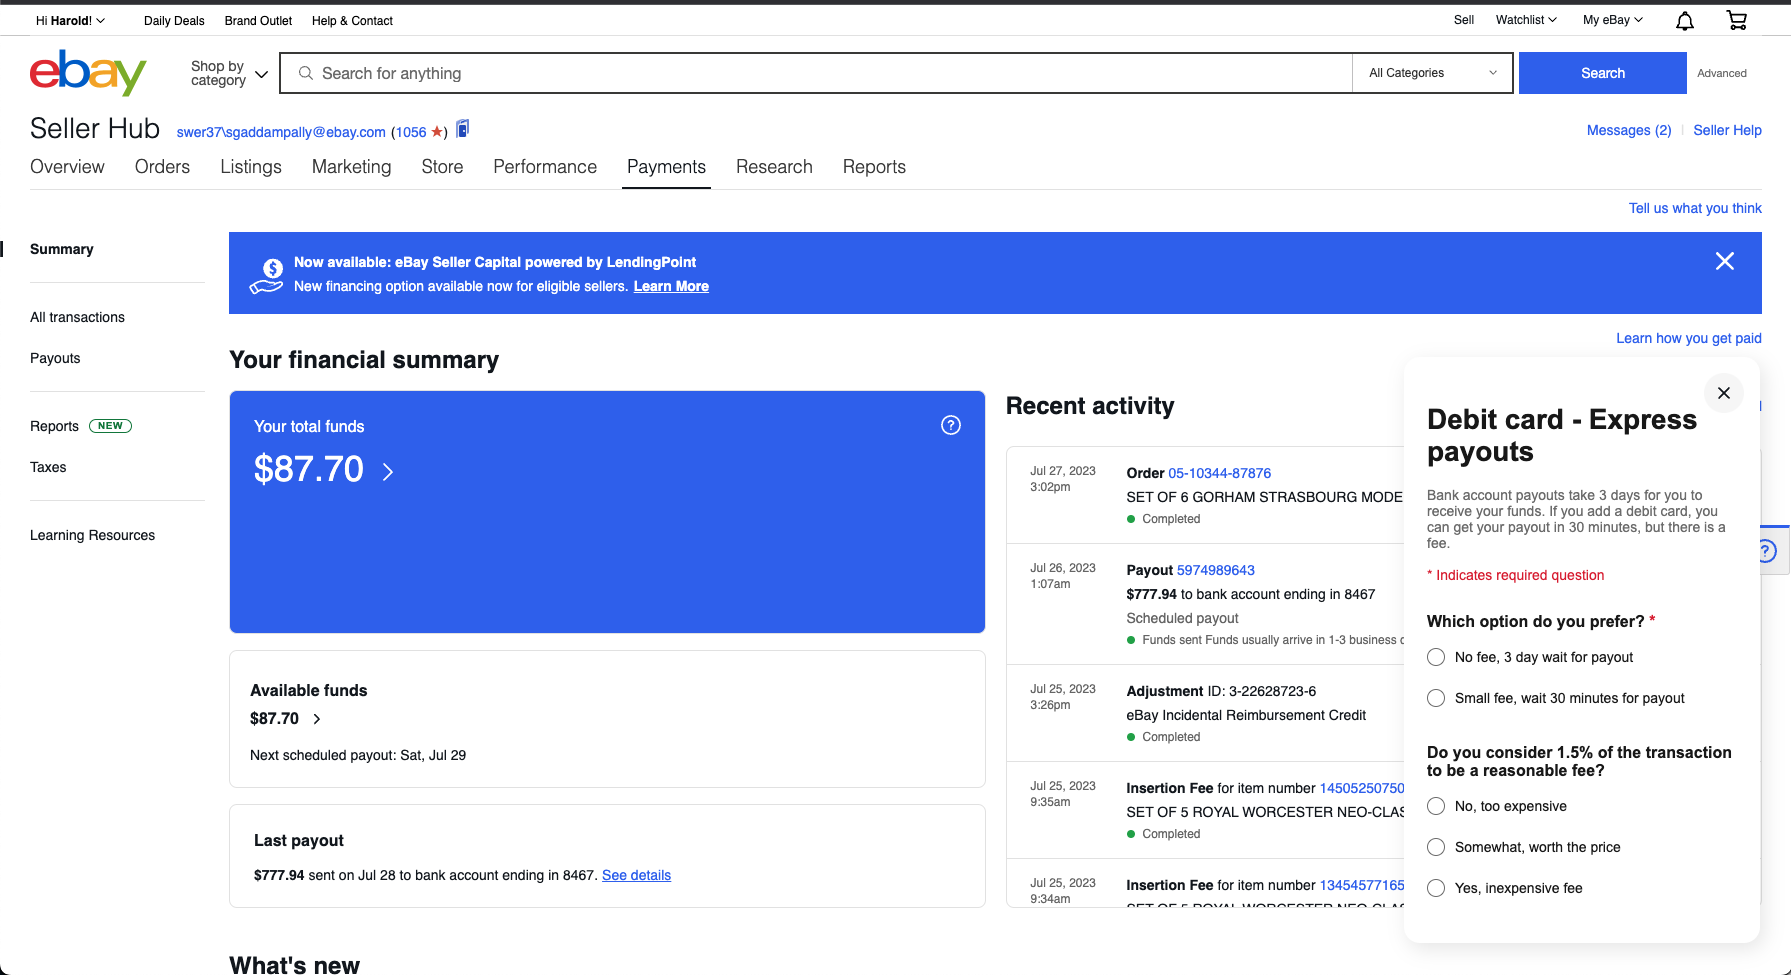The height and width of the screenshot is (975, 1791).
Task: Open Taxes in sidebar
Action: click(48, 467)
